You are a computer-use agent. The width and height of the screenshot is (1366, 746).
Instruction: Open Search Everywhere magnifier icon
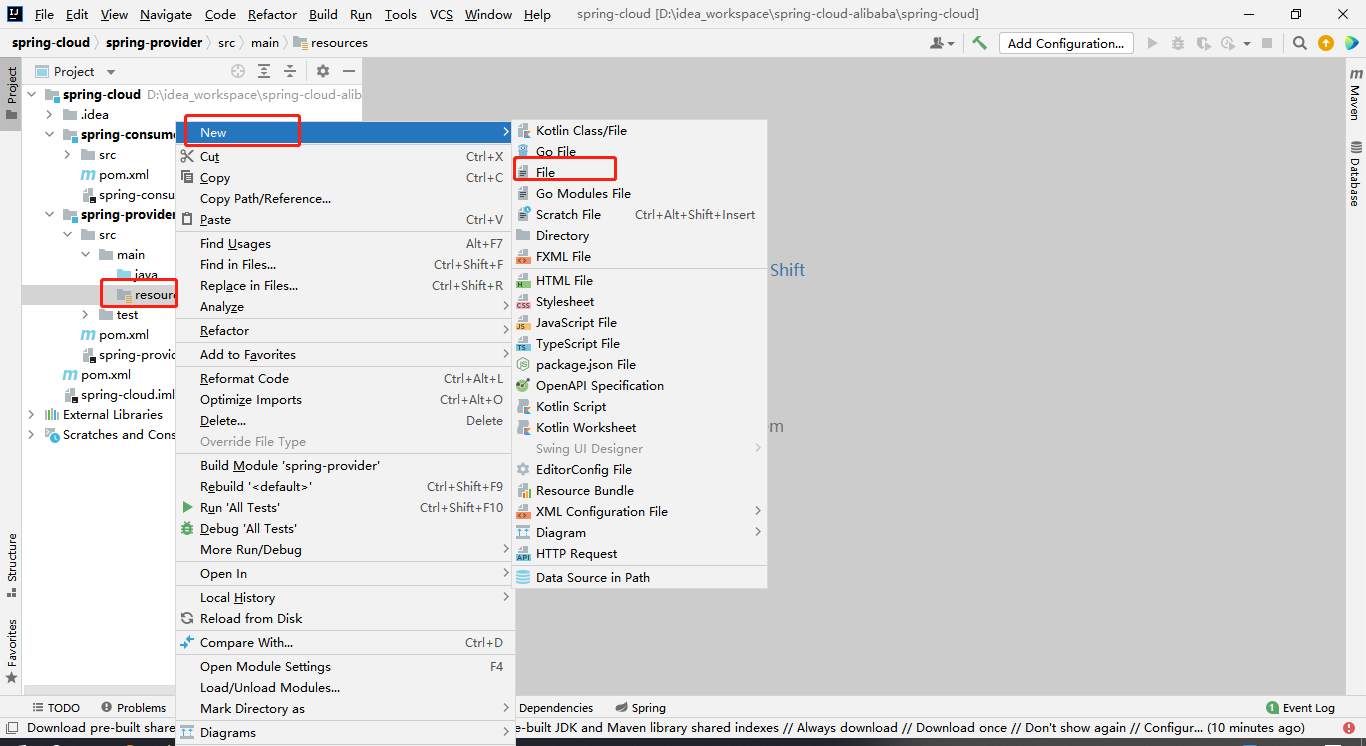pyautogui.click(x=1299, y=43)
